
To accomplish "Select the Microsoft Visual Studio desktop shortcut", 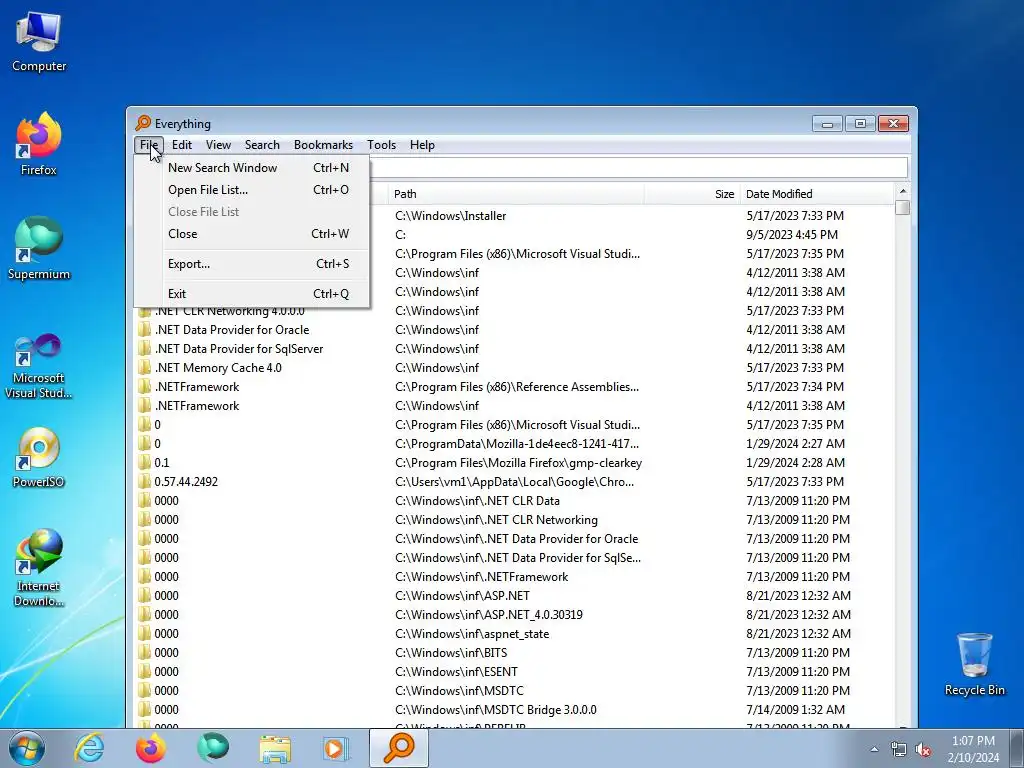I will [x=39, y=367].
